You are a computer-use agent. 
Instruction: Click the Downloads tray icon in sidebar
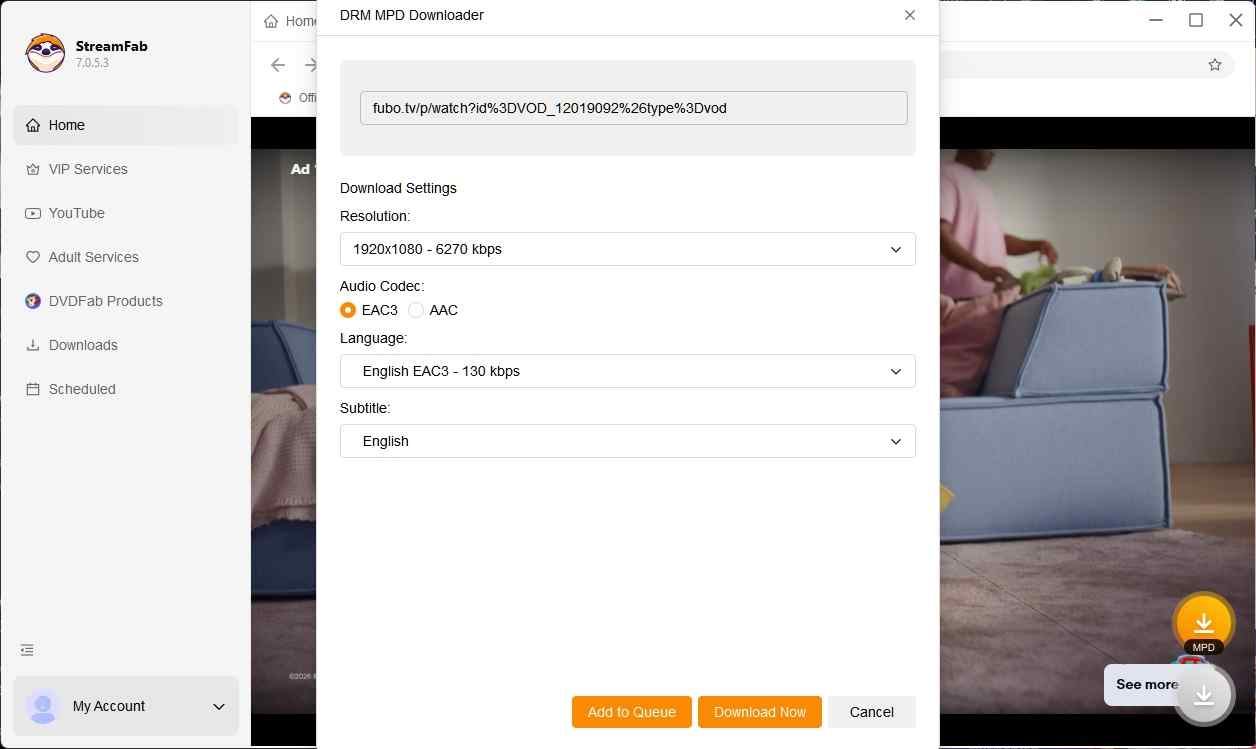click(x=33, y=345)
